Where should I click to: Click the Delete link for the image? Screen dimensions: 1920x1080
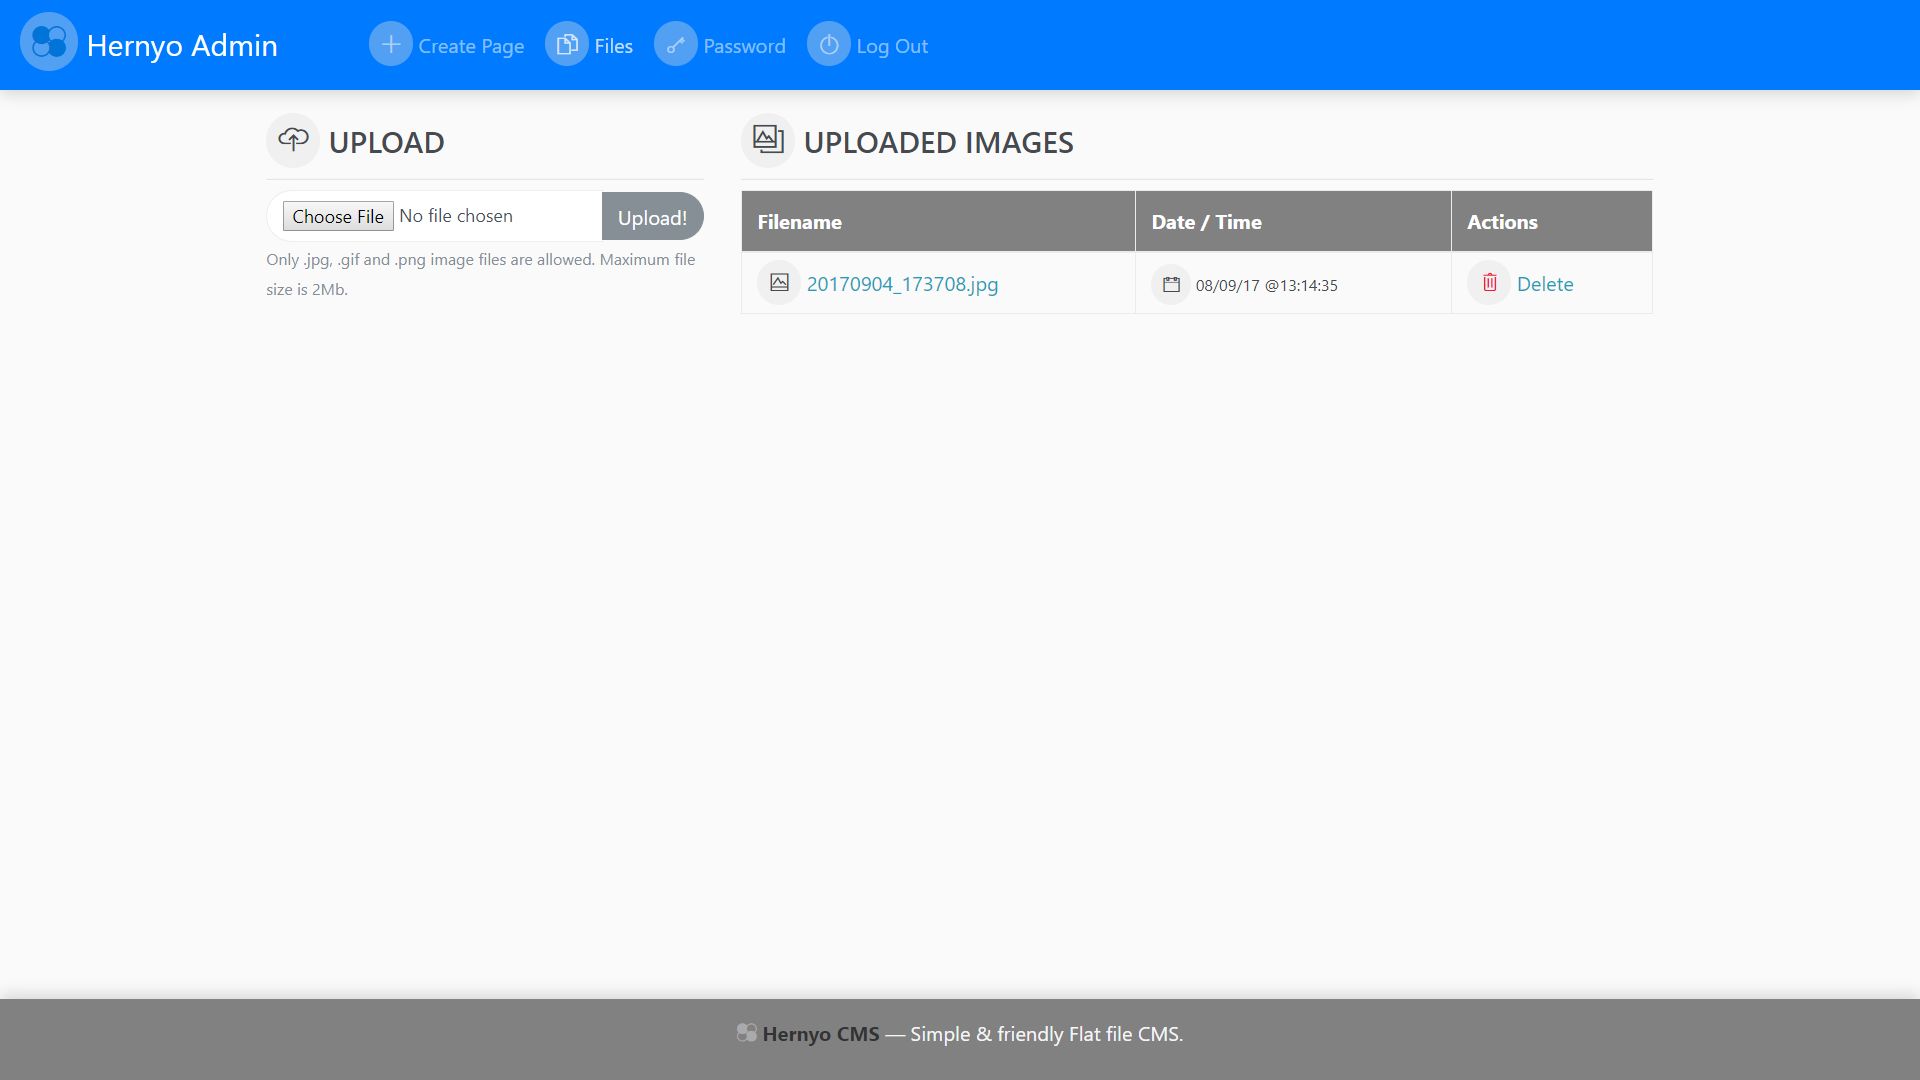click(1545, 284)
